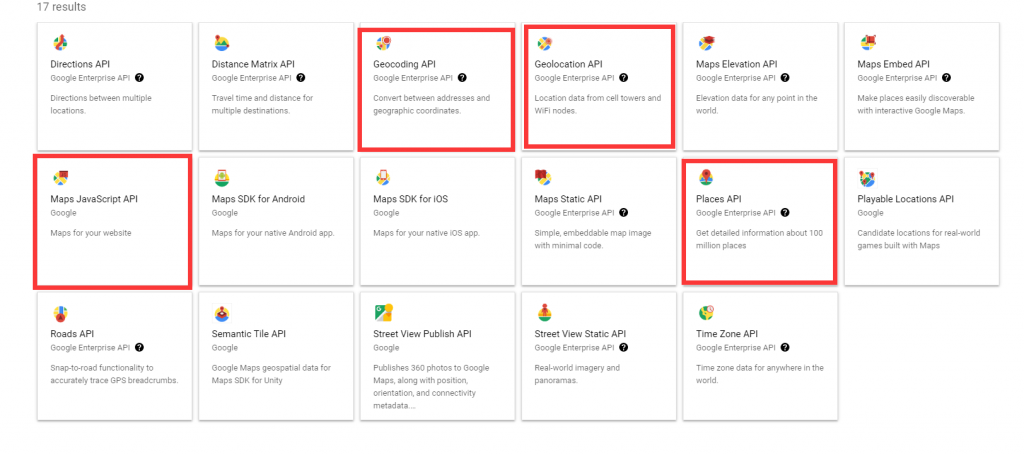Viewport: 1024px width, 455px height.
Task: Click the Street View Publish API icon
Action: pos(383,312)
